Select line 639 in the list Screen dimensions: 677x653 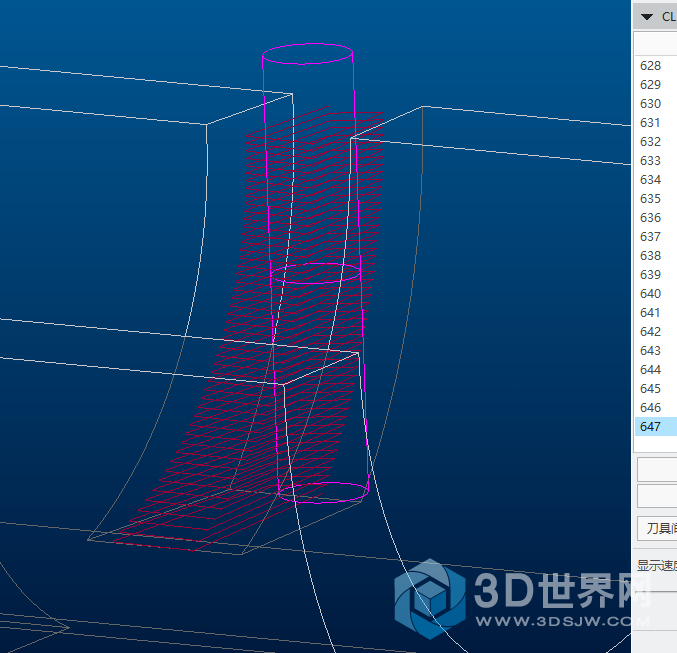[x=656, y=275]
